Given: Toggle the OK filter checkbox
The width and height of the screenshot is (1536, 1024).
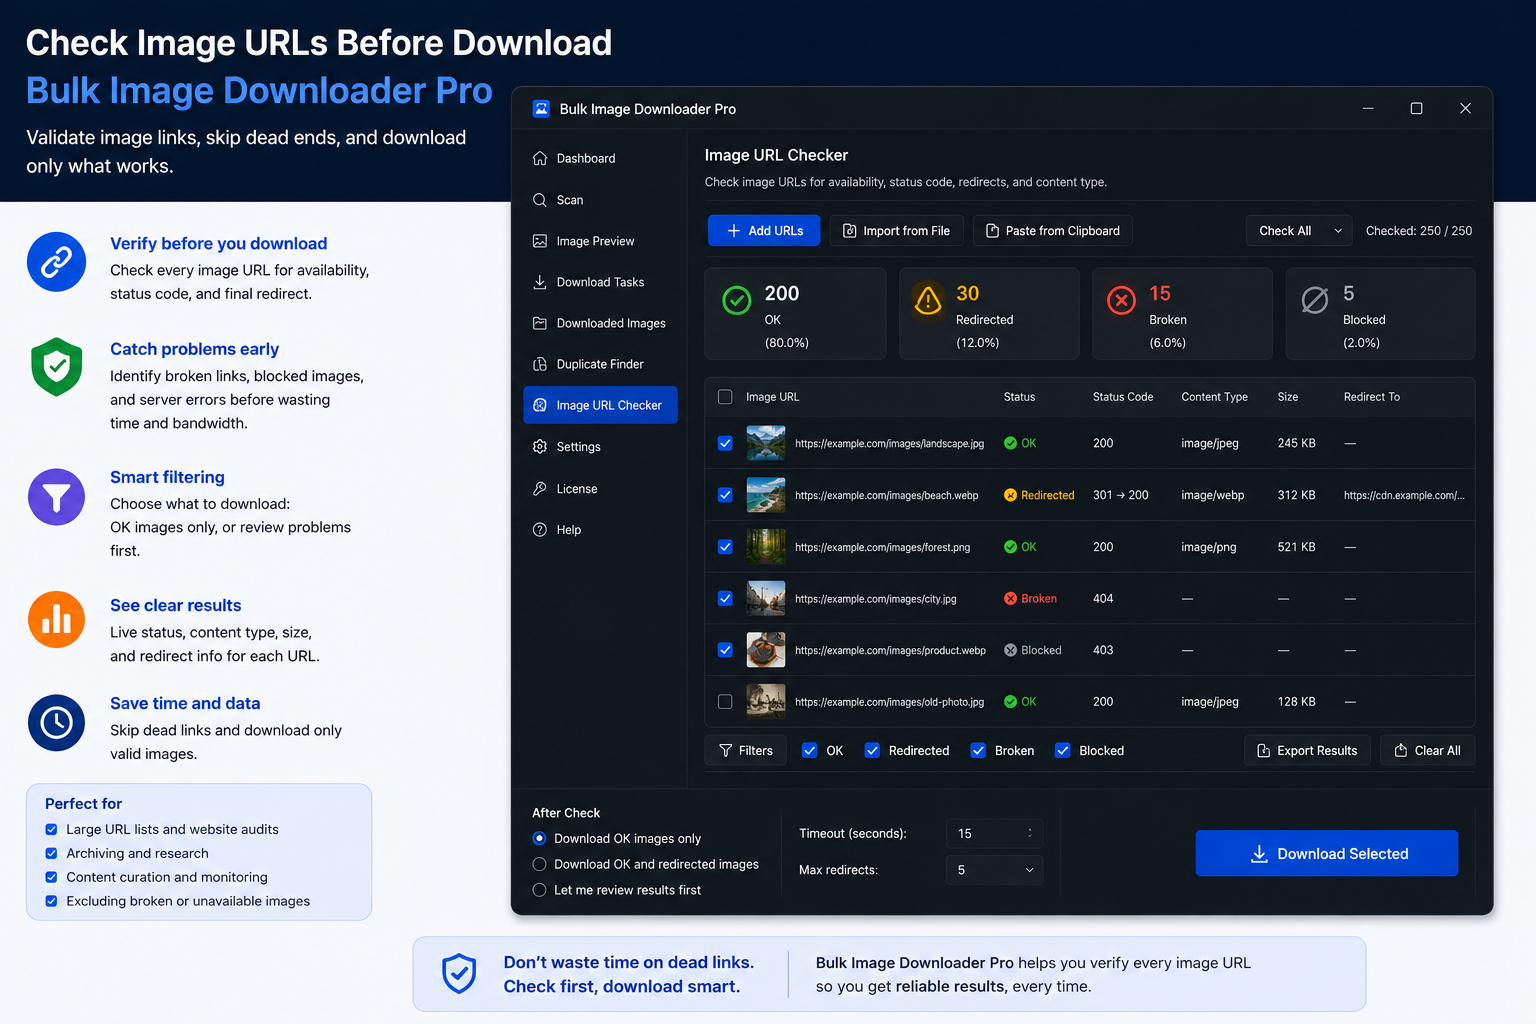Looking at the screenshot, I should (x=810, y=750).
